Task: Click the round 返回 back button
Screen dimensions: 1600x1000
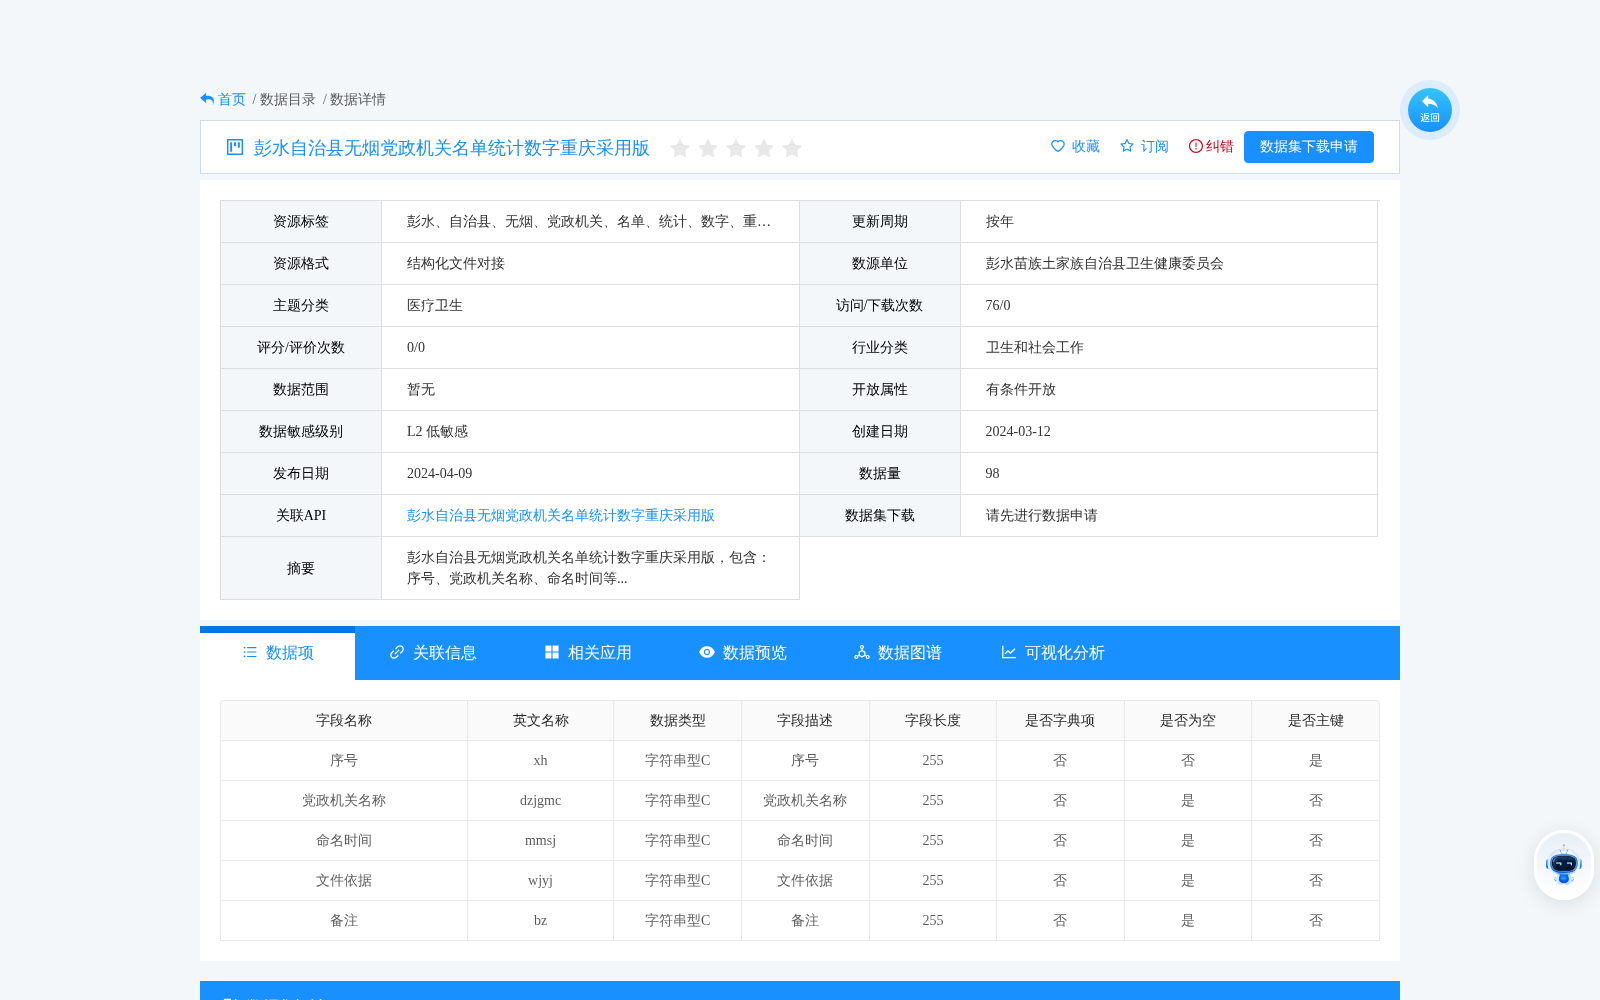Action: [1430, 110]
